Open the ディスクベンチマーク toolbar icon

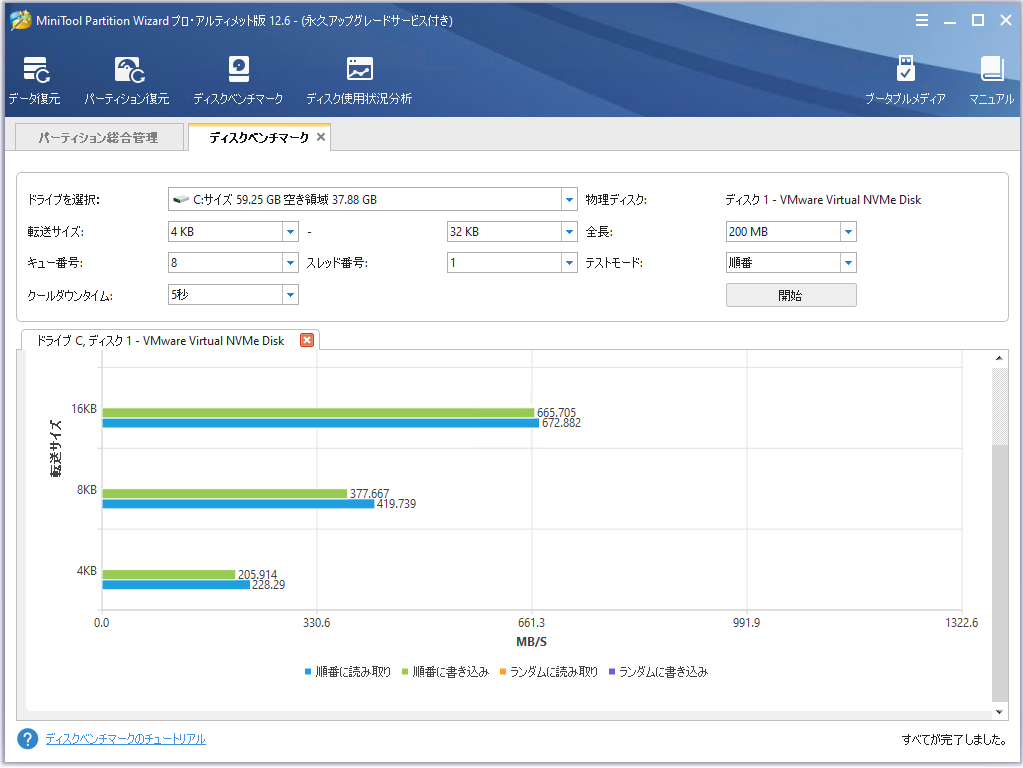point(238,81)
